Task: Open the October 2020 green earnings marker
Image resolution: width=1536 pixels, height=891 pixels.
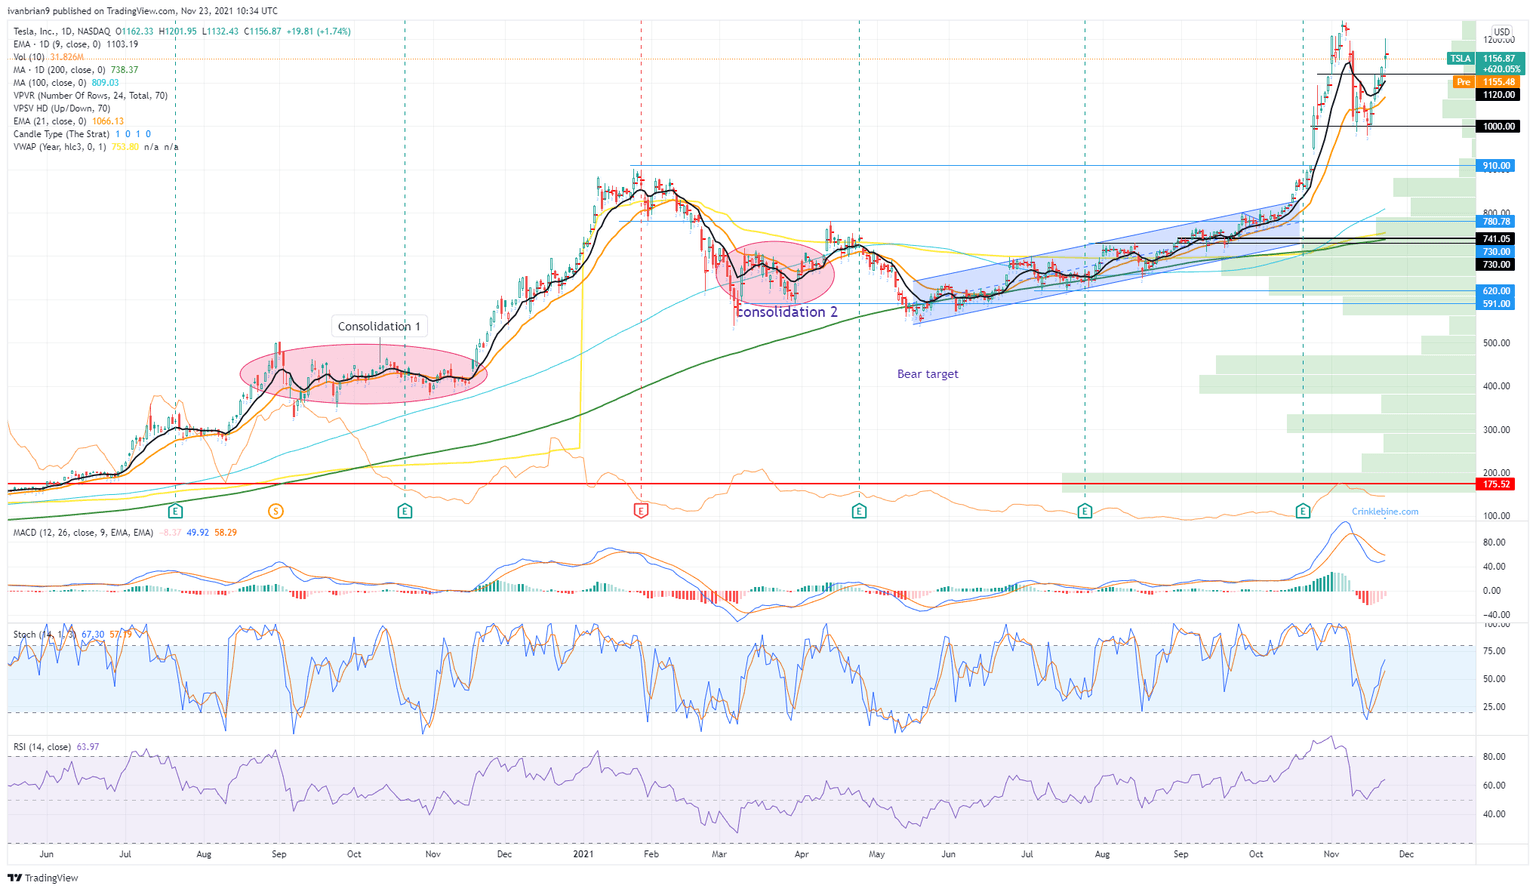Action: coord(405,511)
